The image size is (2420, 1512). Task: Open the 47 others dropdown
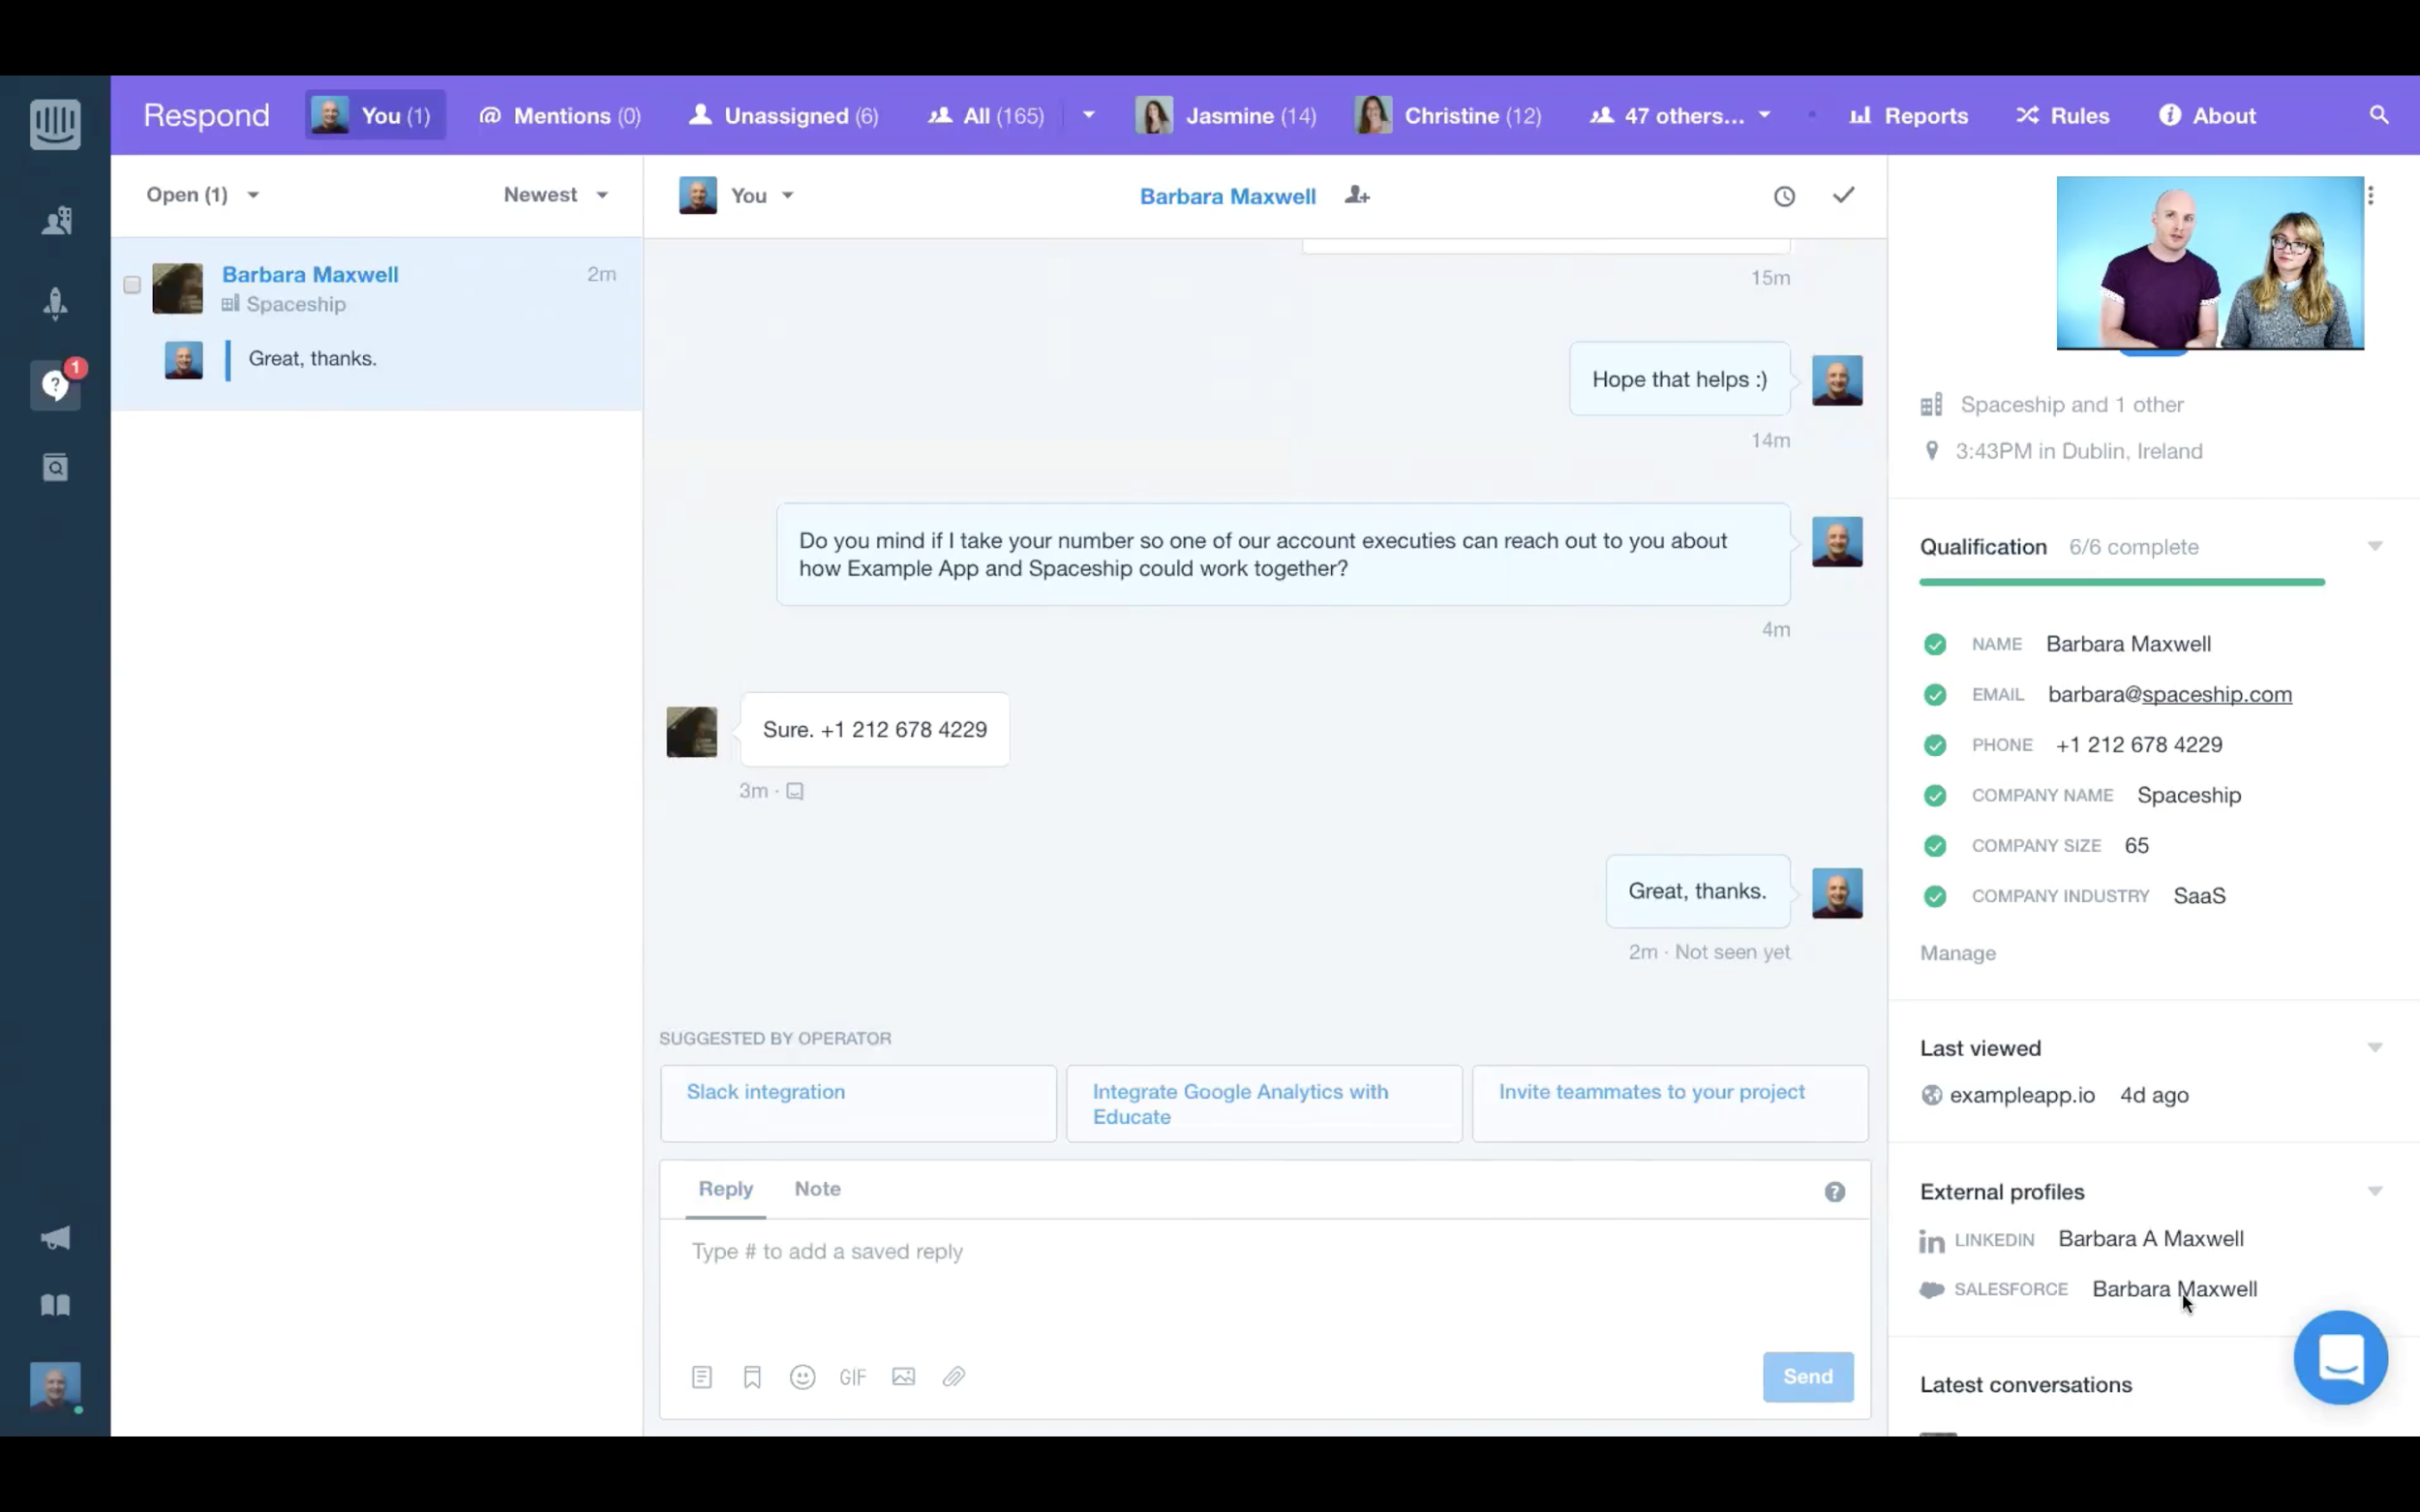pyautogui.click(x=1680, y=116)
